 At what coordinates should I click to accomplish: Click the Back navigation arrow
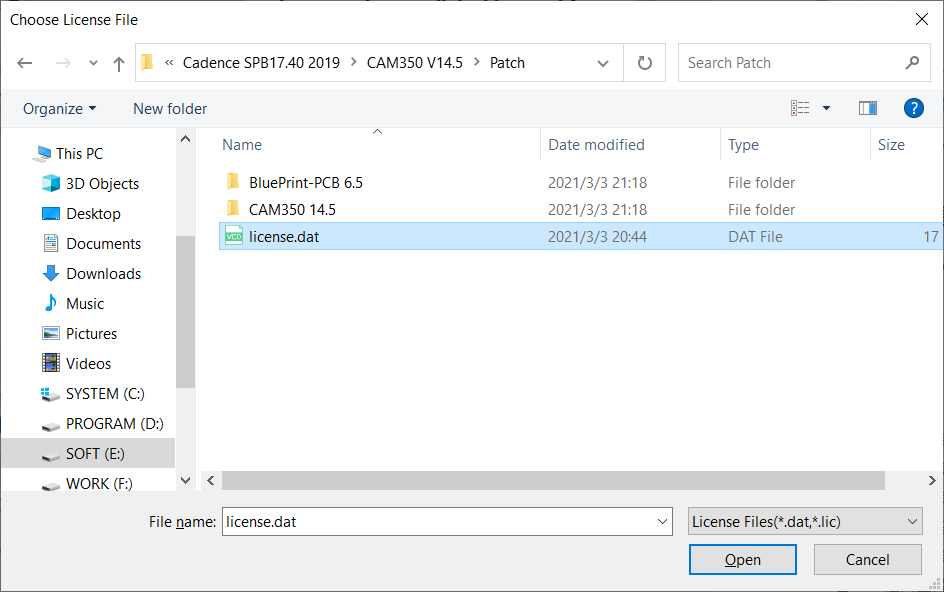(x=24, y=62)
